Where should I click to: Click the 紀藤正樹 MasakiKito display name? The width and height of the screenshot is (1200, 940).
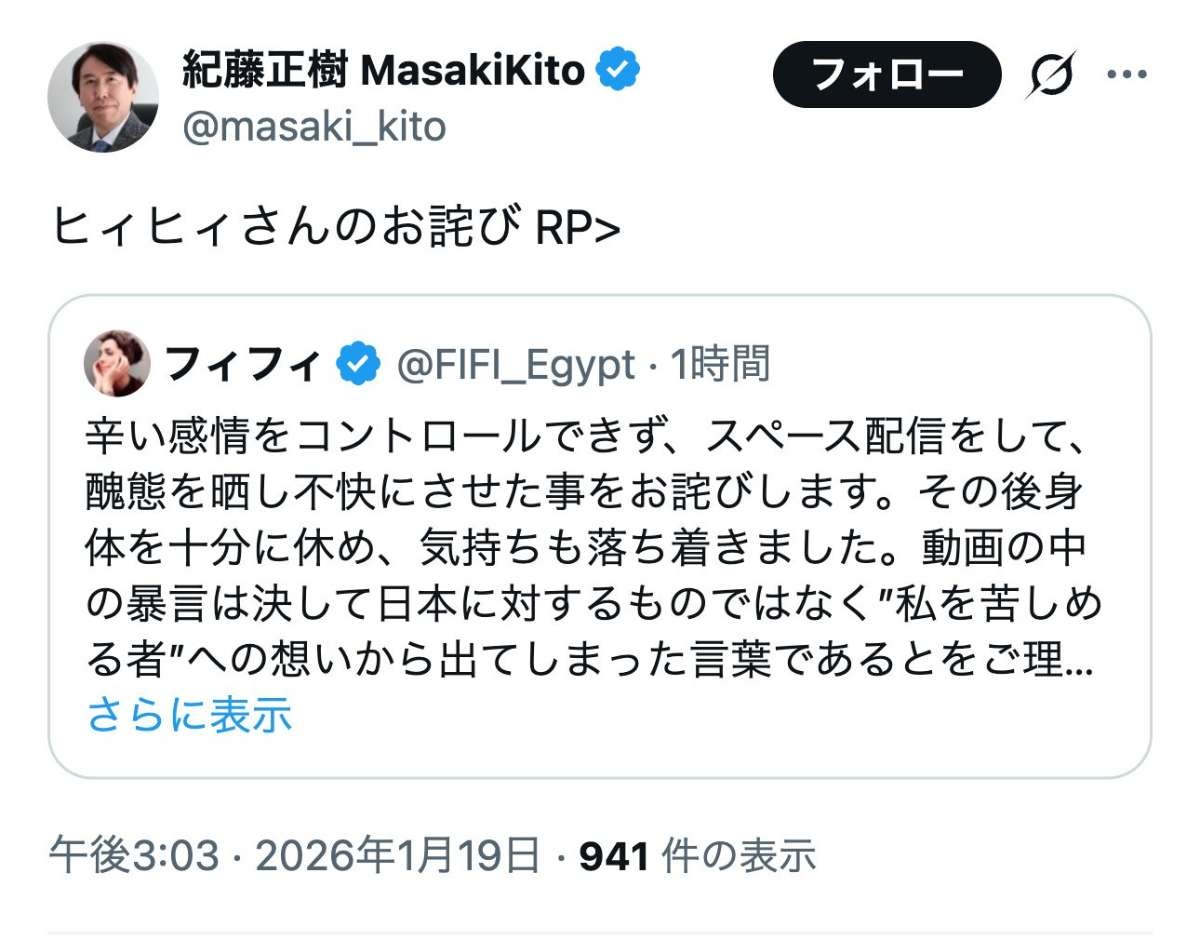[x=383, y=71]
